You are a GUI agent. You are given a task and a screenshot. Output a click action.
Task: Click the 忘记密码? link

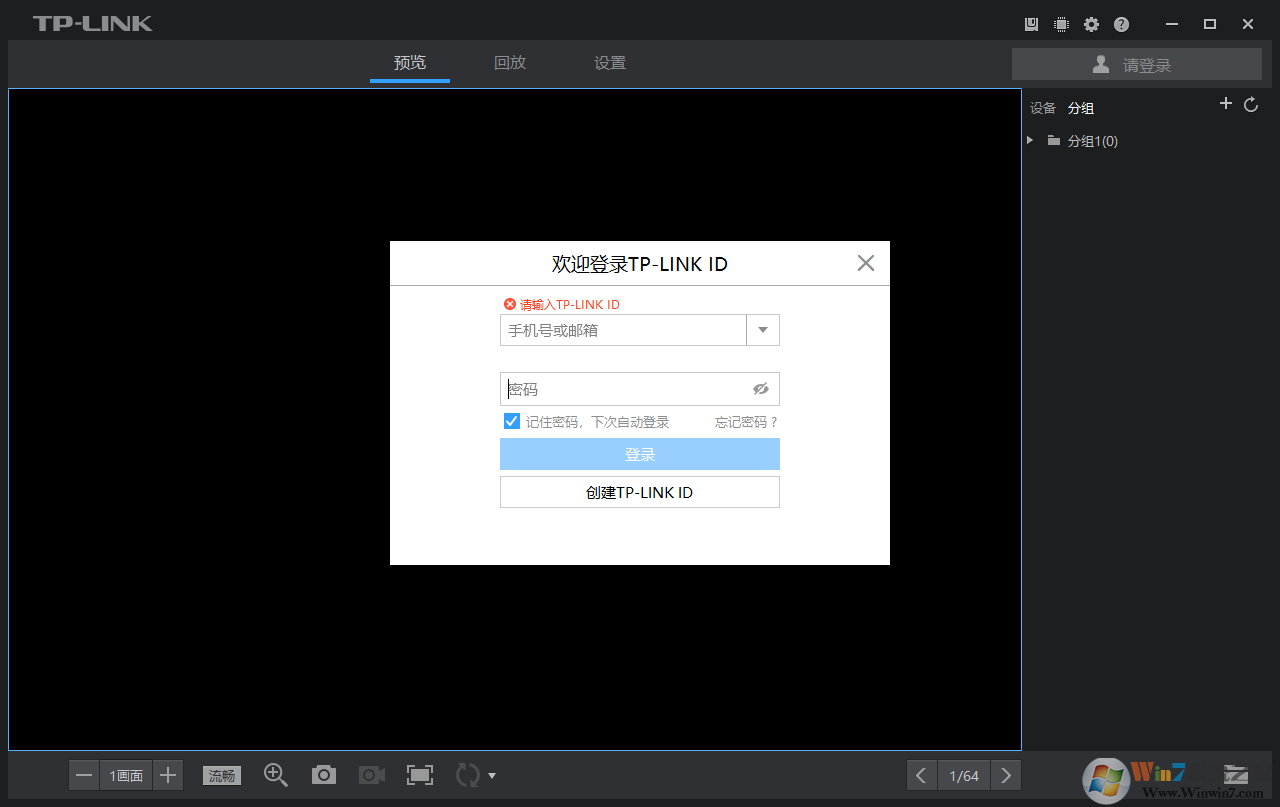(x=746, y=422)
